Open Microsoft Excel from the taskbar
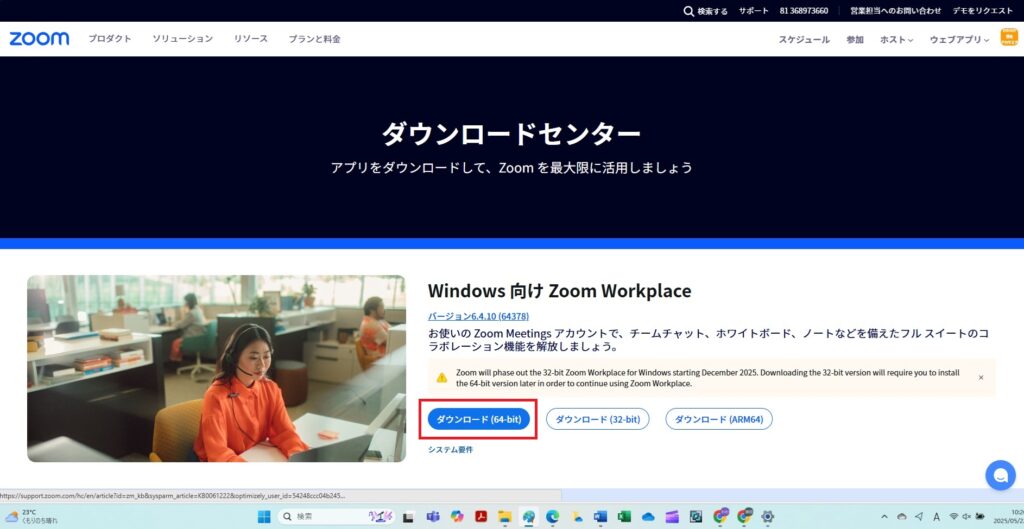This screenshot has height=529, width=1024. point(624,517)
